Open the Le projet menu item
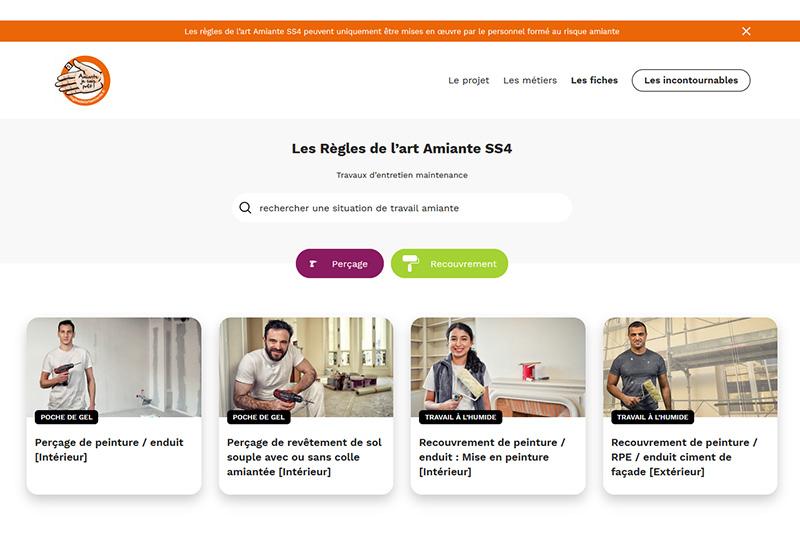 pos(468,80)
